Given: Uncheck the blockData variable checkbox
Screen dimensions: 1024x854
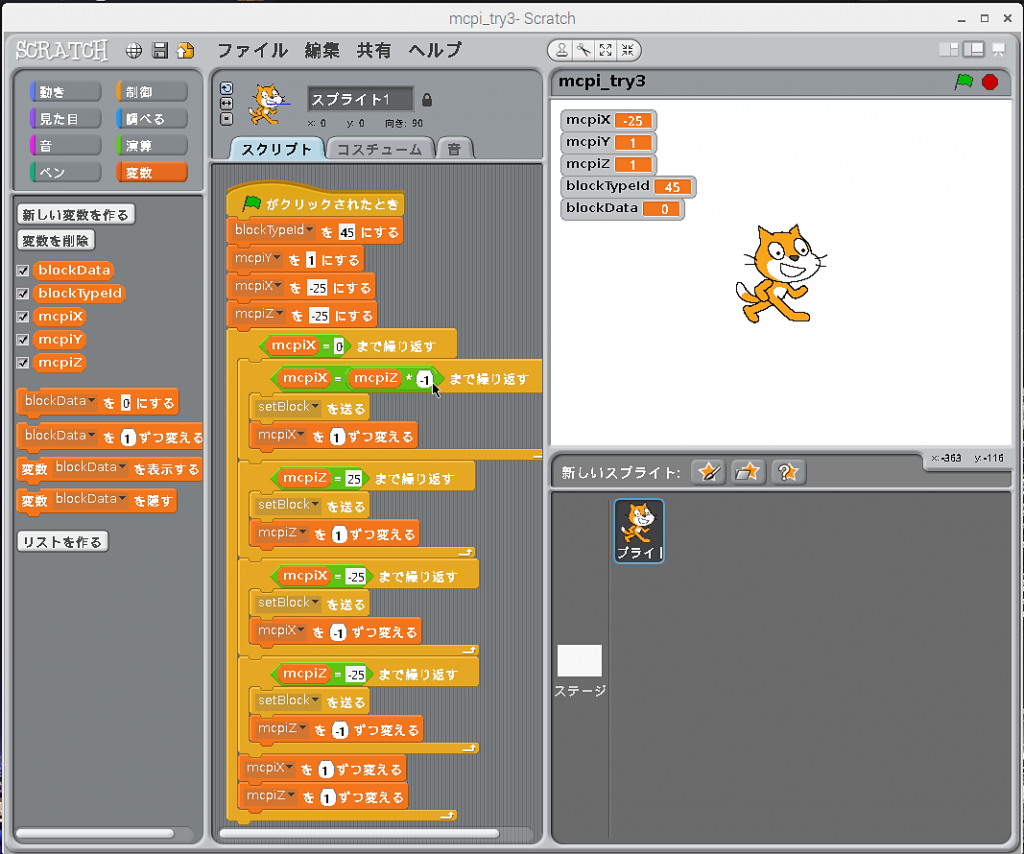Looking at the screenshot, I should (x=23, y=271).
